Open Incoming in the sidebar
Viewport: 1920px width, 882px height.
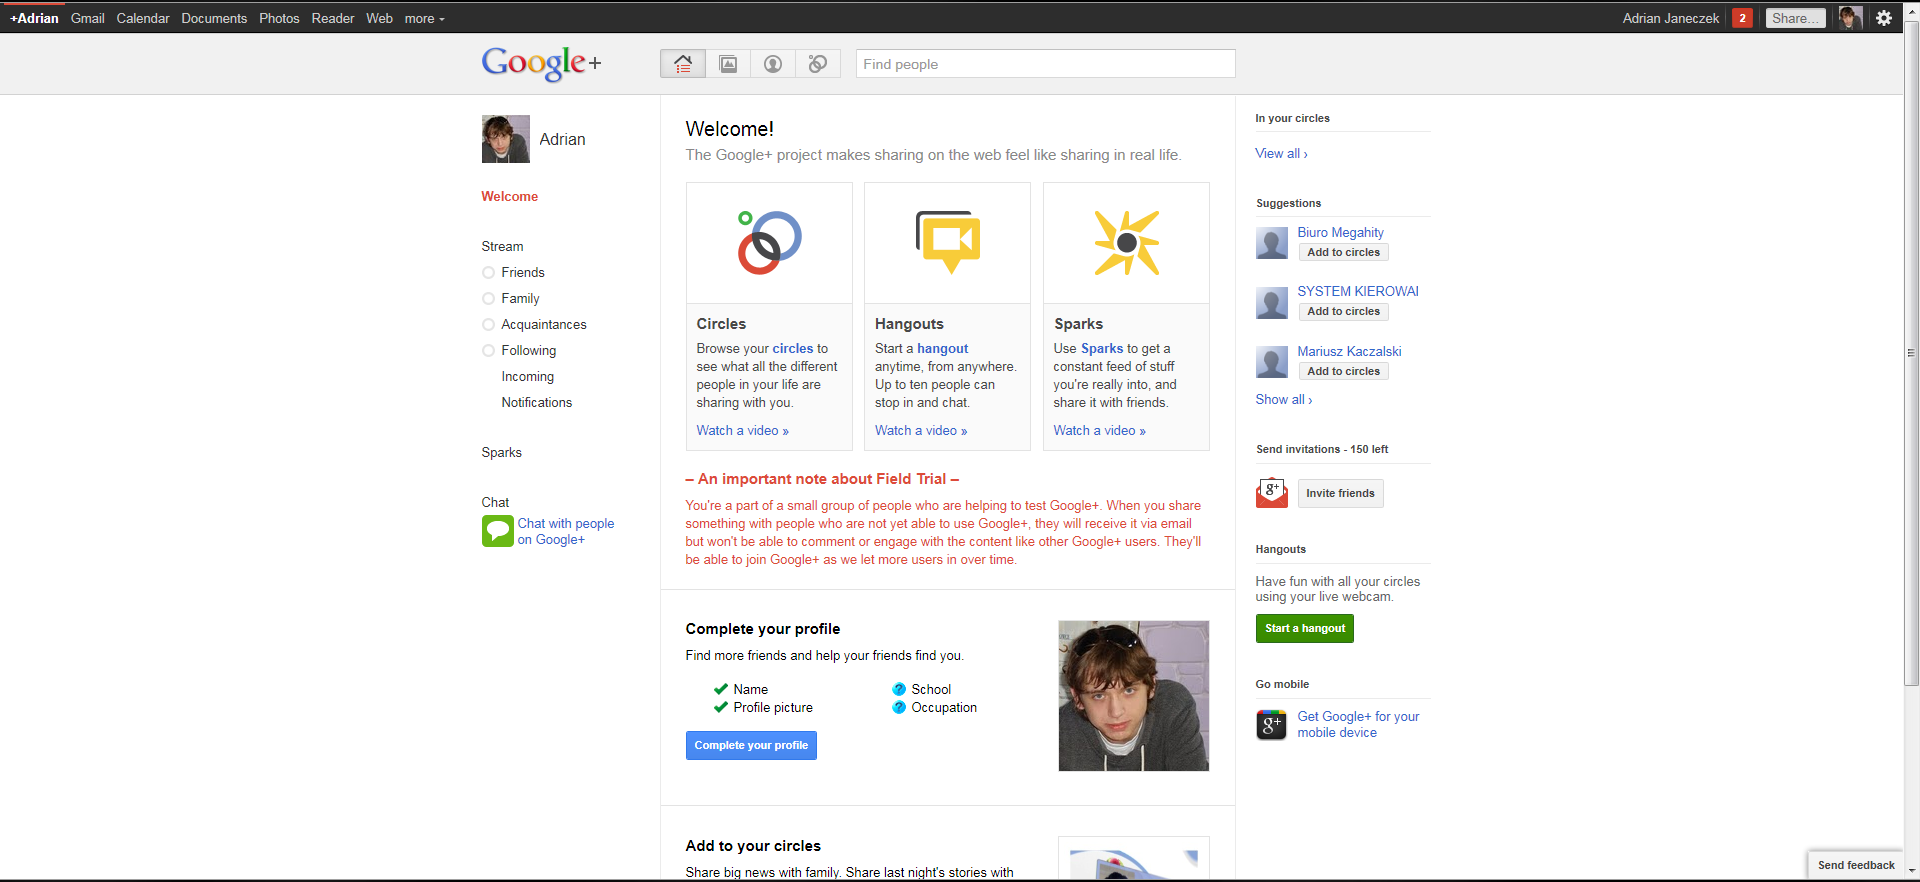(528, 377)
